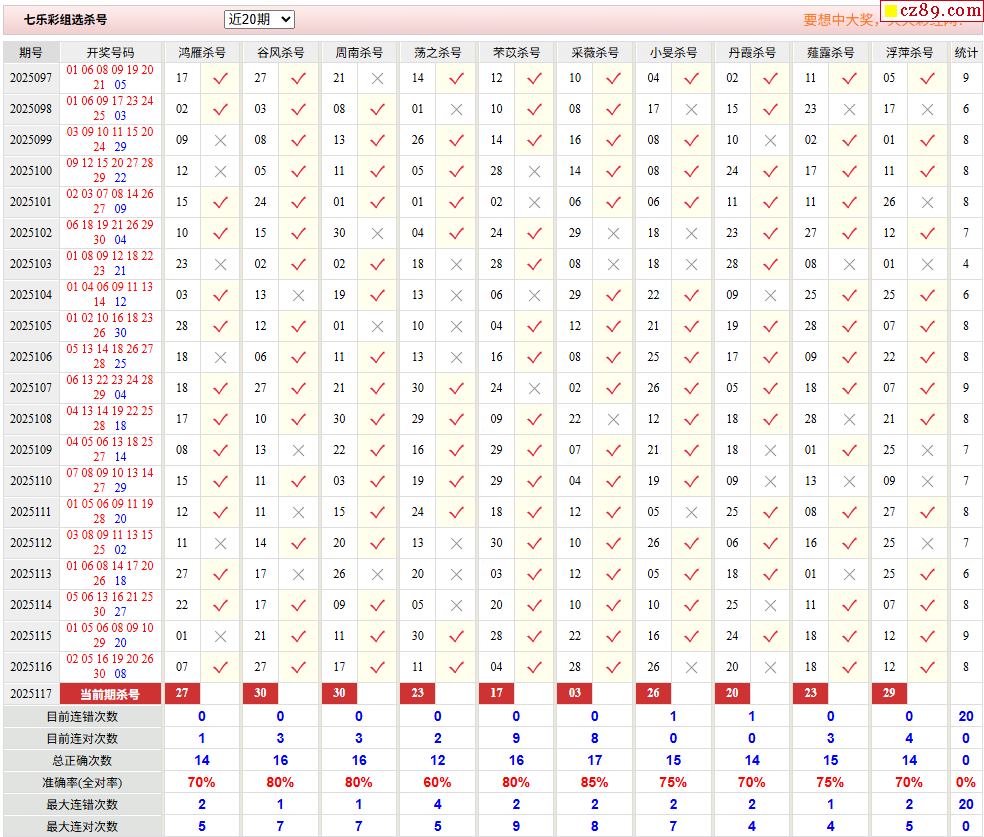
Task: Click the cross mark for 周南杀号 in row 2025097
Action: click(377, 78)
